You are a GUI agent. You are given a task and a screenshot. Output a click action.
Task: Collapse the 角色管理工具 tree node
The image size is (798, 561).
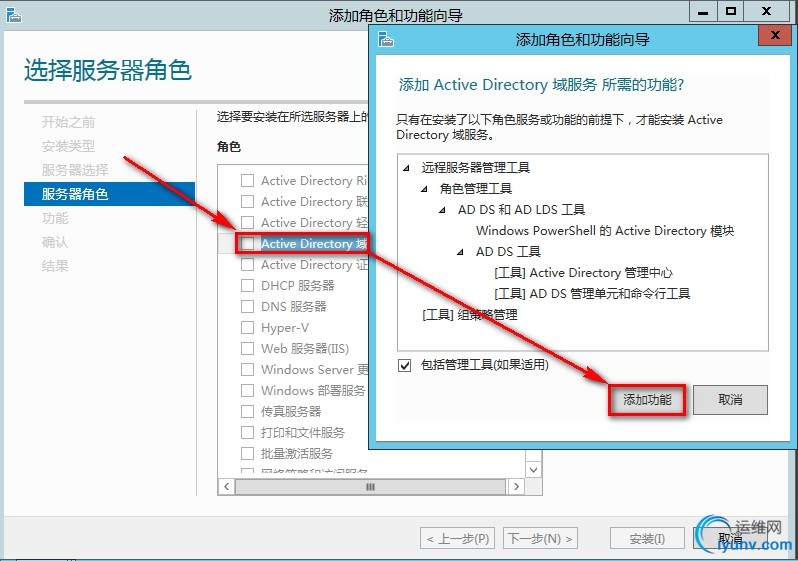point(424,189)
